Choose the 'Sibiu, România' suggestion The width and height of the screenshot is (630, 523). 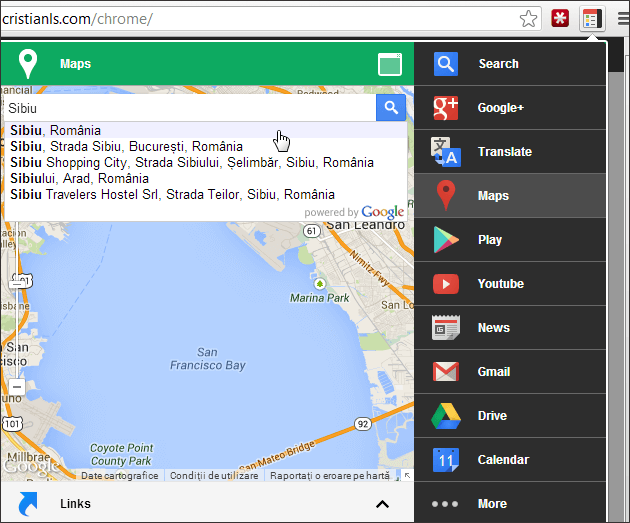[56, 130]
